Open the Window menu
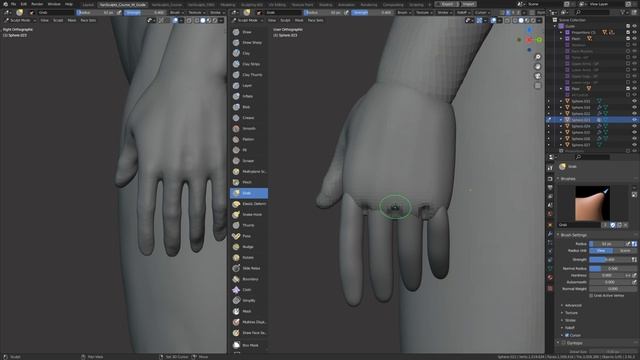Screen dimensions: 640x360 point(54,4)
